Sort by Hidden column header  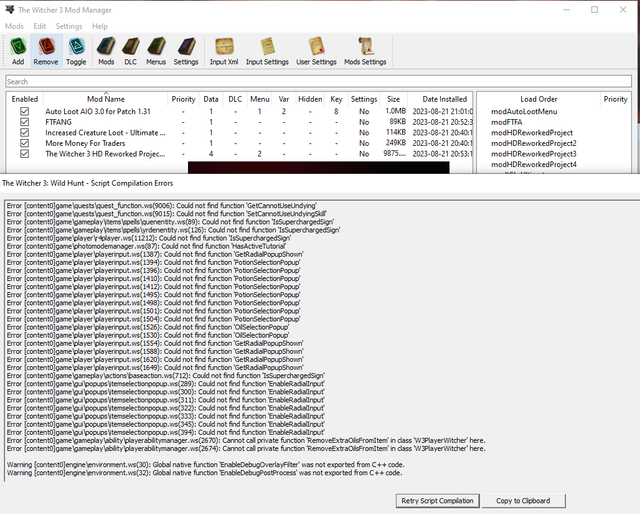[x=310, y=99]
